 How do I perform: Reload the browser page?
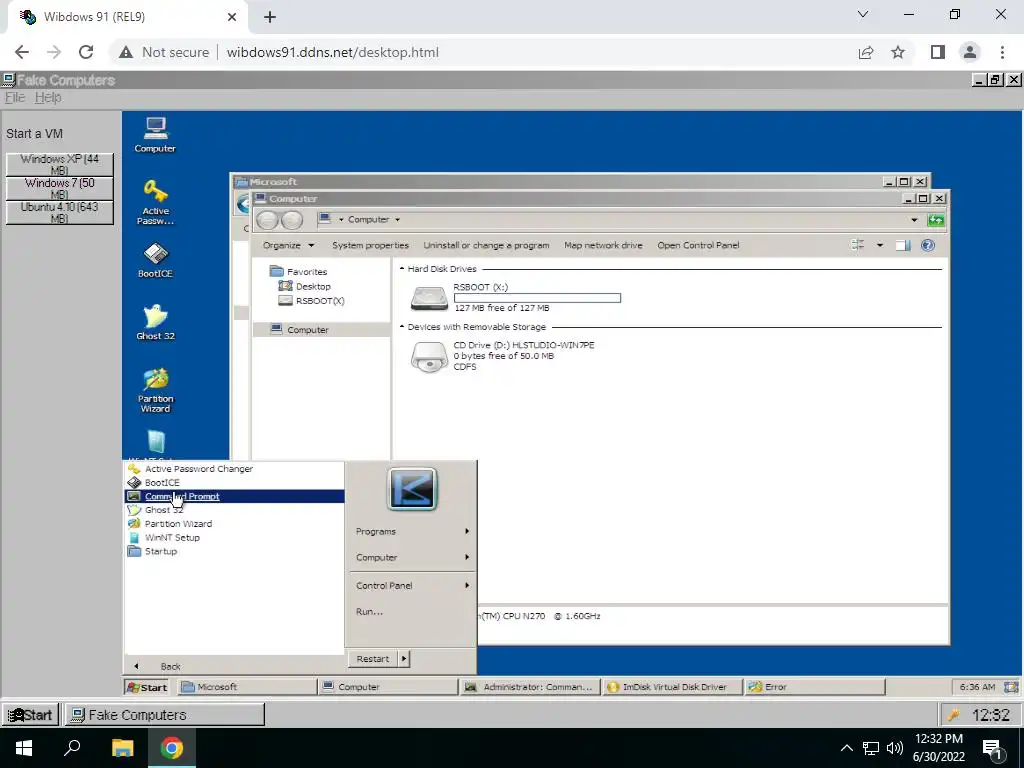coord(86,52)
